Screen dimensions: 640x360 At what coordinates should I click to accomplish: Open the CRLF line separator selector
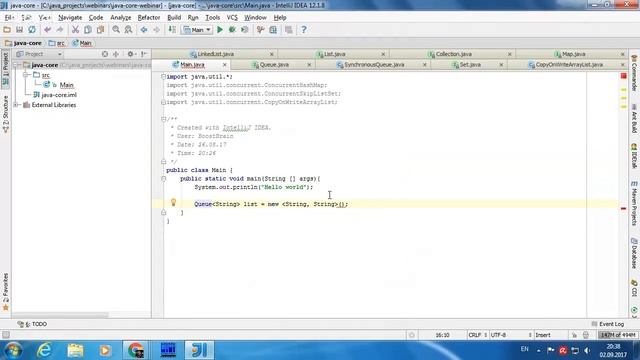(x=478, y=335)
